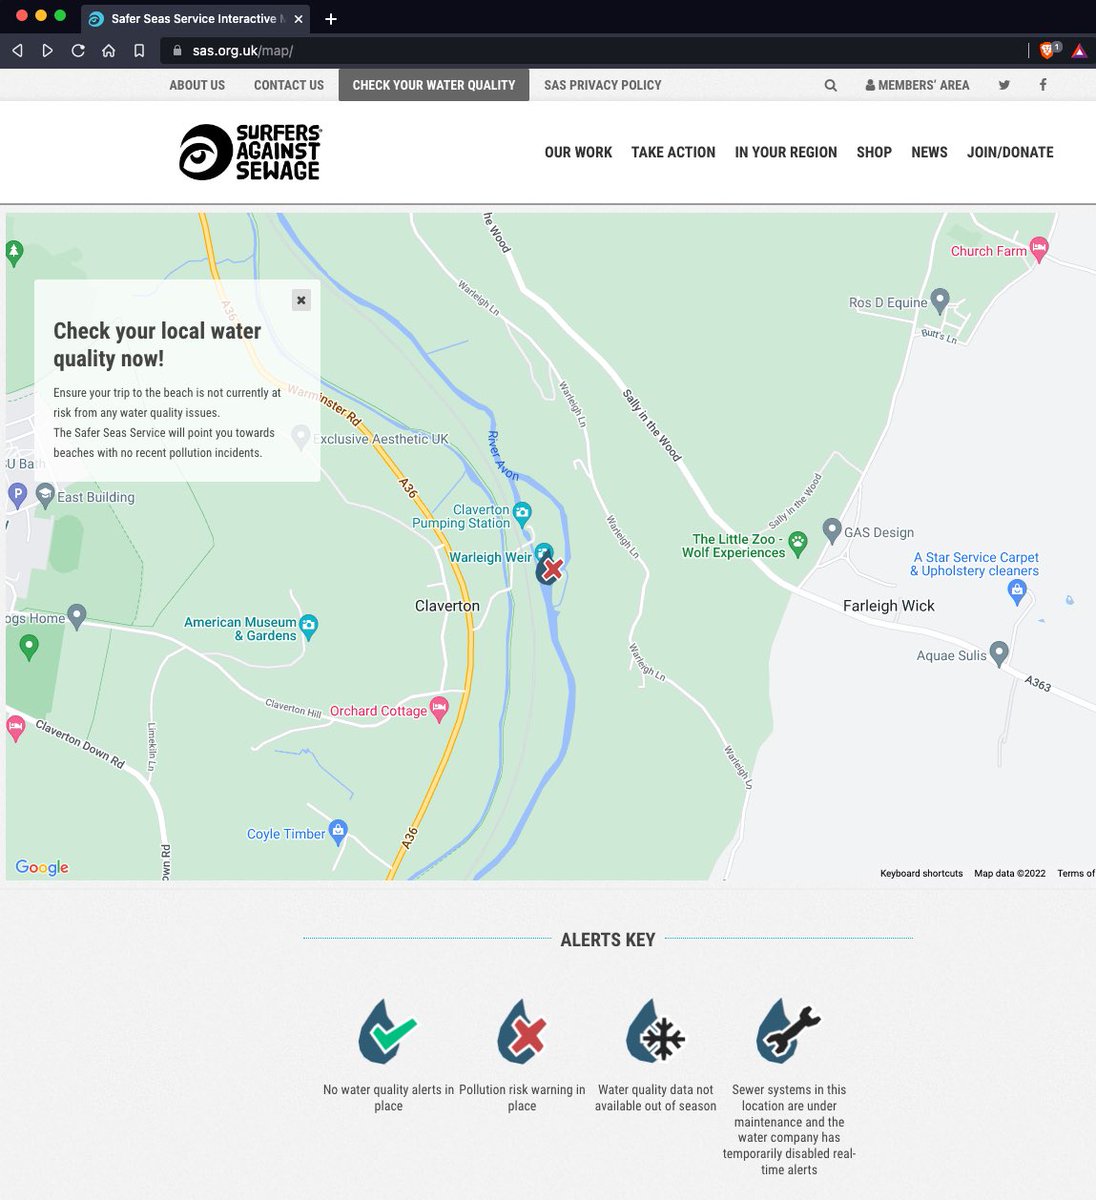This screenshot has width=1096, height=1200.
Task: Click the Church Farm lodging pin
Action: point(1039,249)
